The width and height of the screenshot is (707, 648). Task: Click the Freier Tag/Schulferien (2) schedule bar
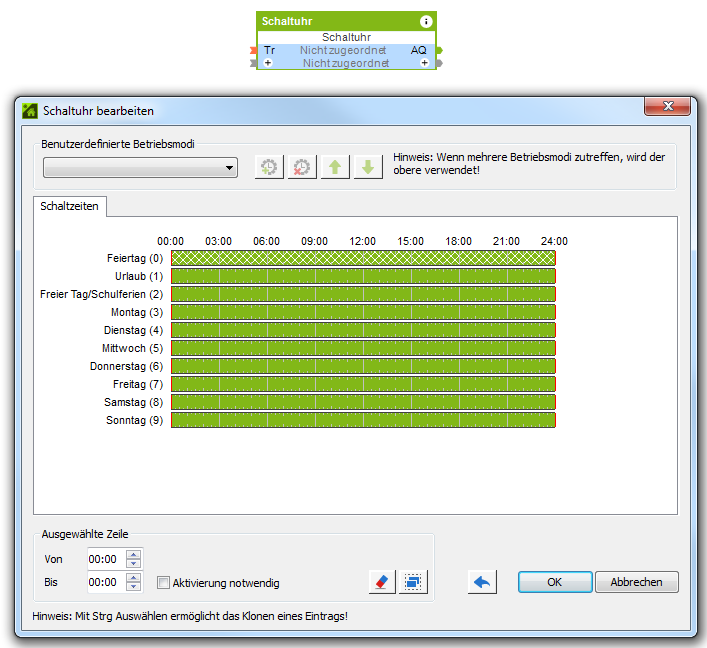tap(363, 294)
